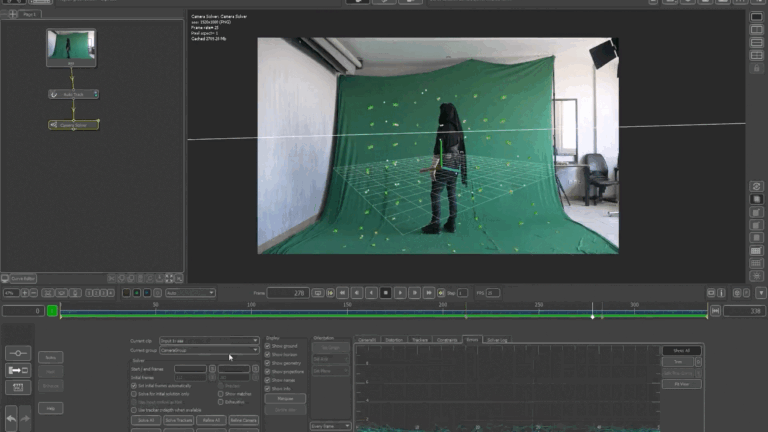This screenshot has height=432, width=768.
Task: Click the keyframe marker near frame 210
Action: (466, 317)
